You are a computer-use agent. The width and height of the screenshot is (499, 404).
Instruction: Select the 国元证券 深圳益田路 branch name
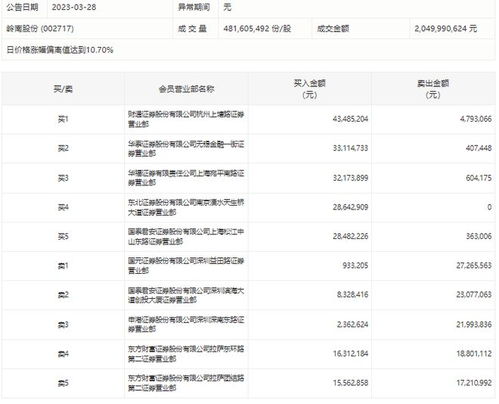tap(186, 266)
